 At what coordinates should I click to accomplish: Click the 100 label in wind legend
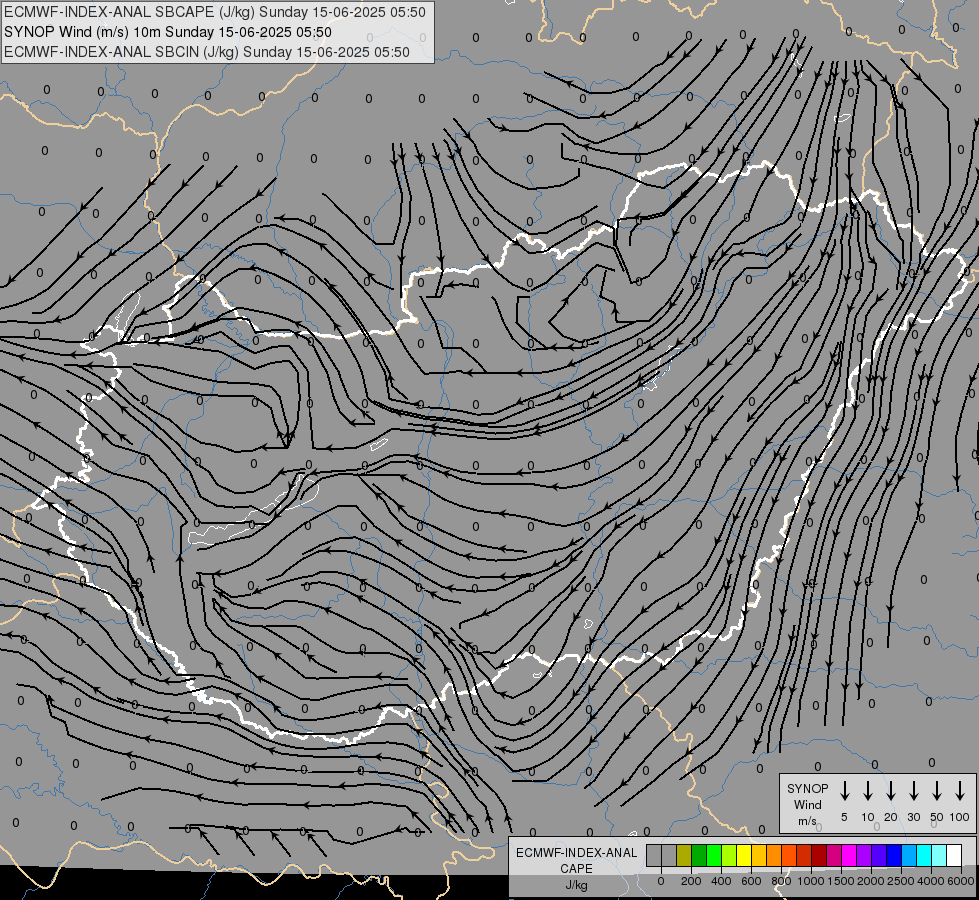coord(960,817)
